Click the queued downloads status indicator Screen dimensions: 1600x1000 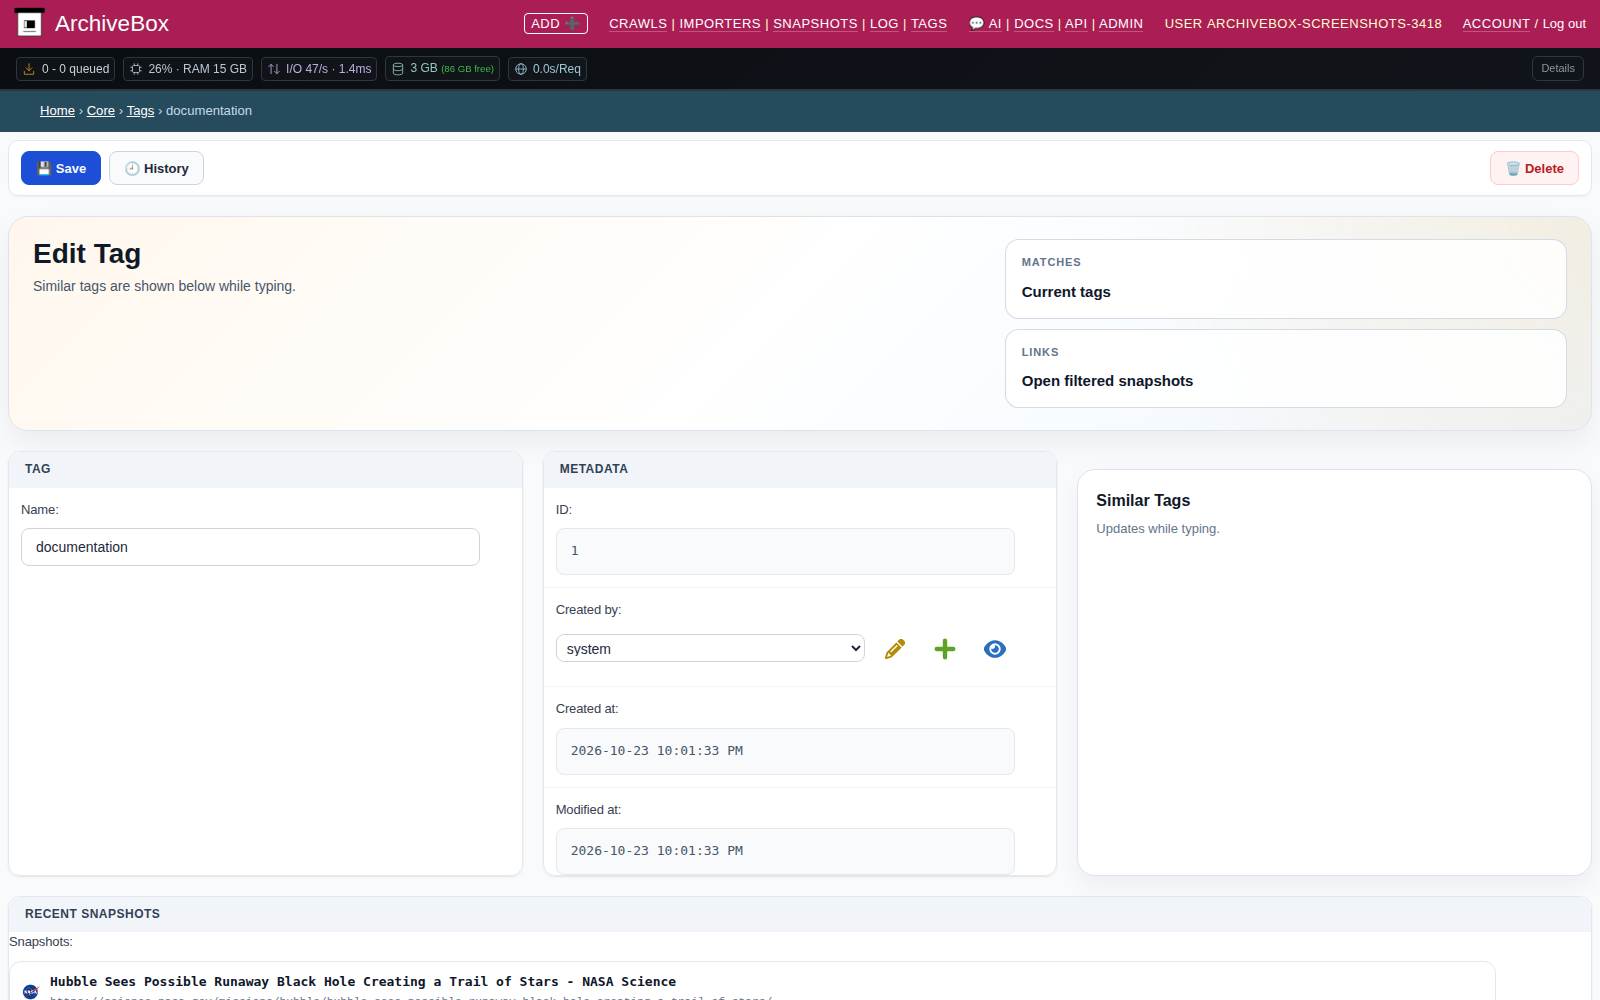(66, 69)
